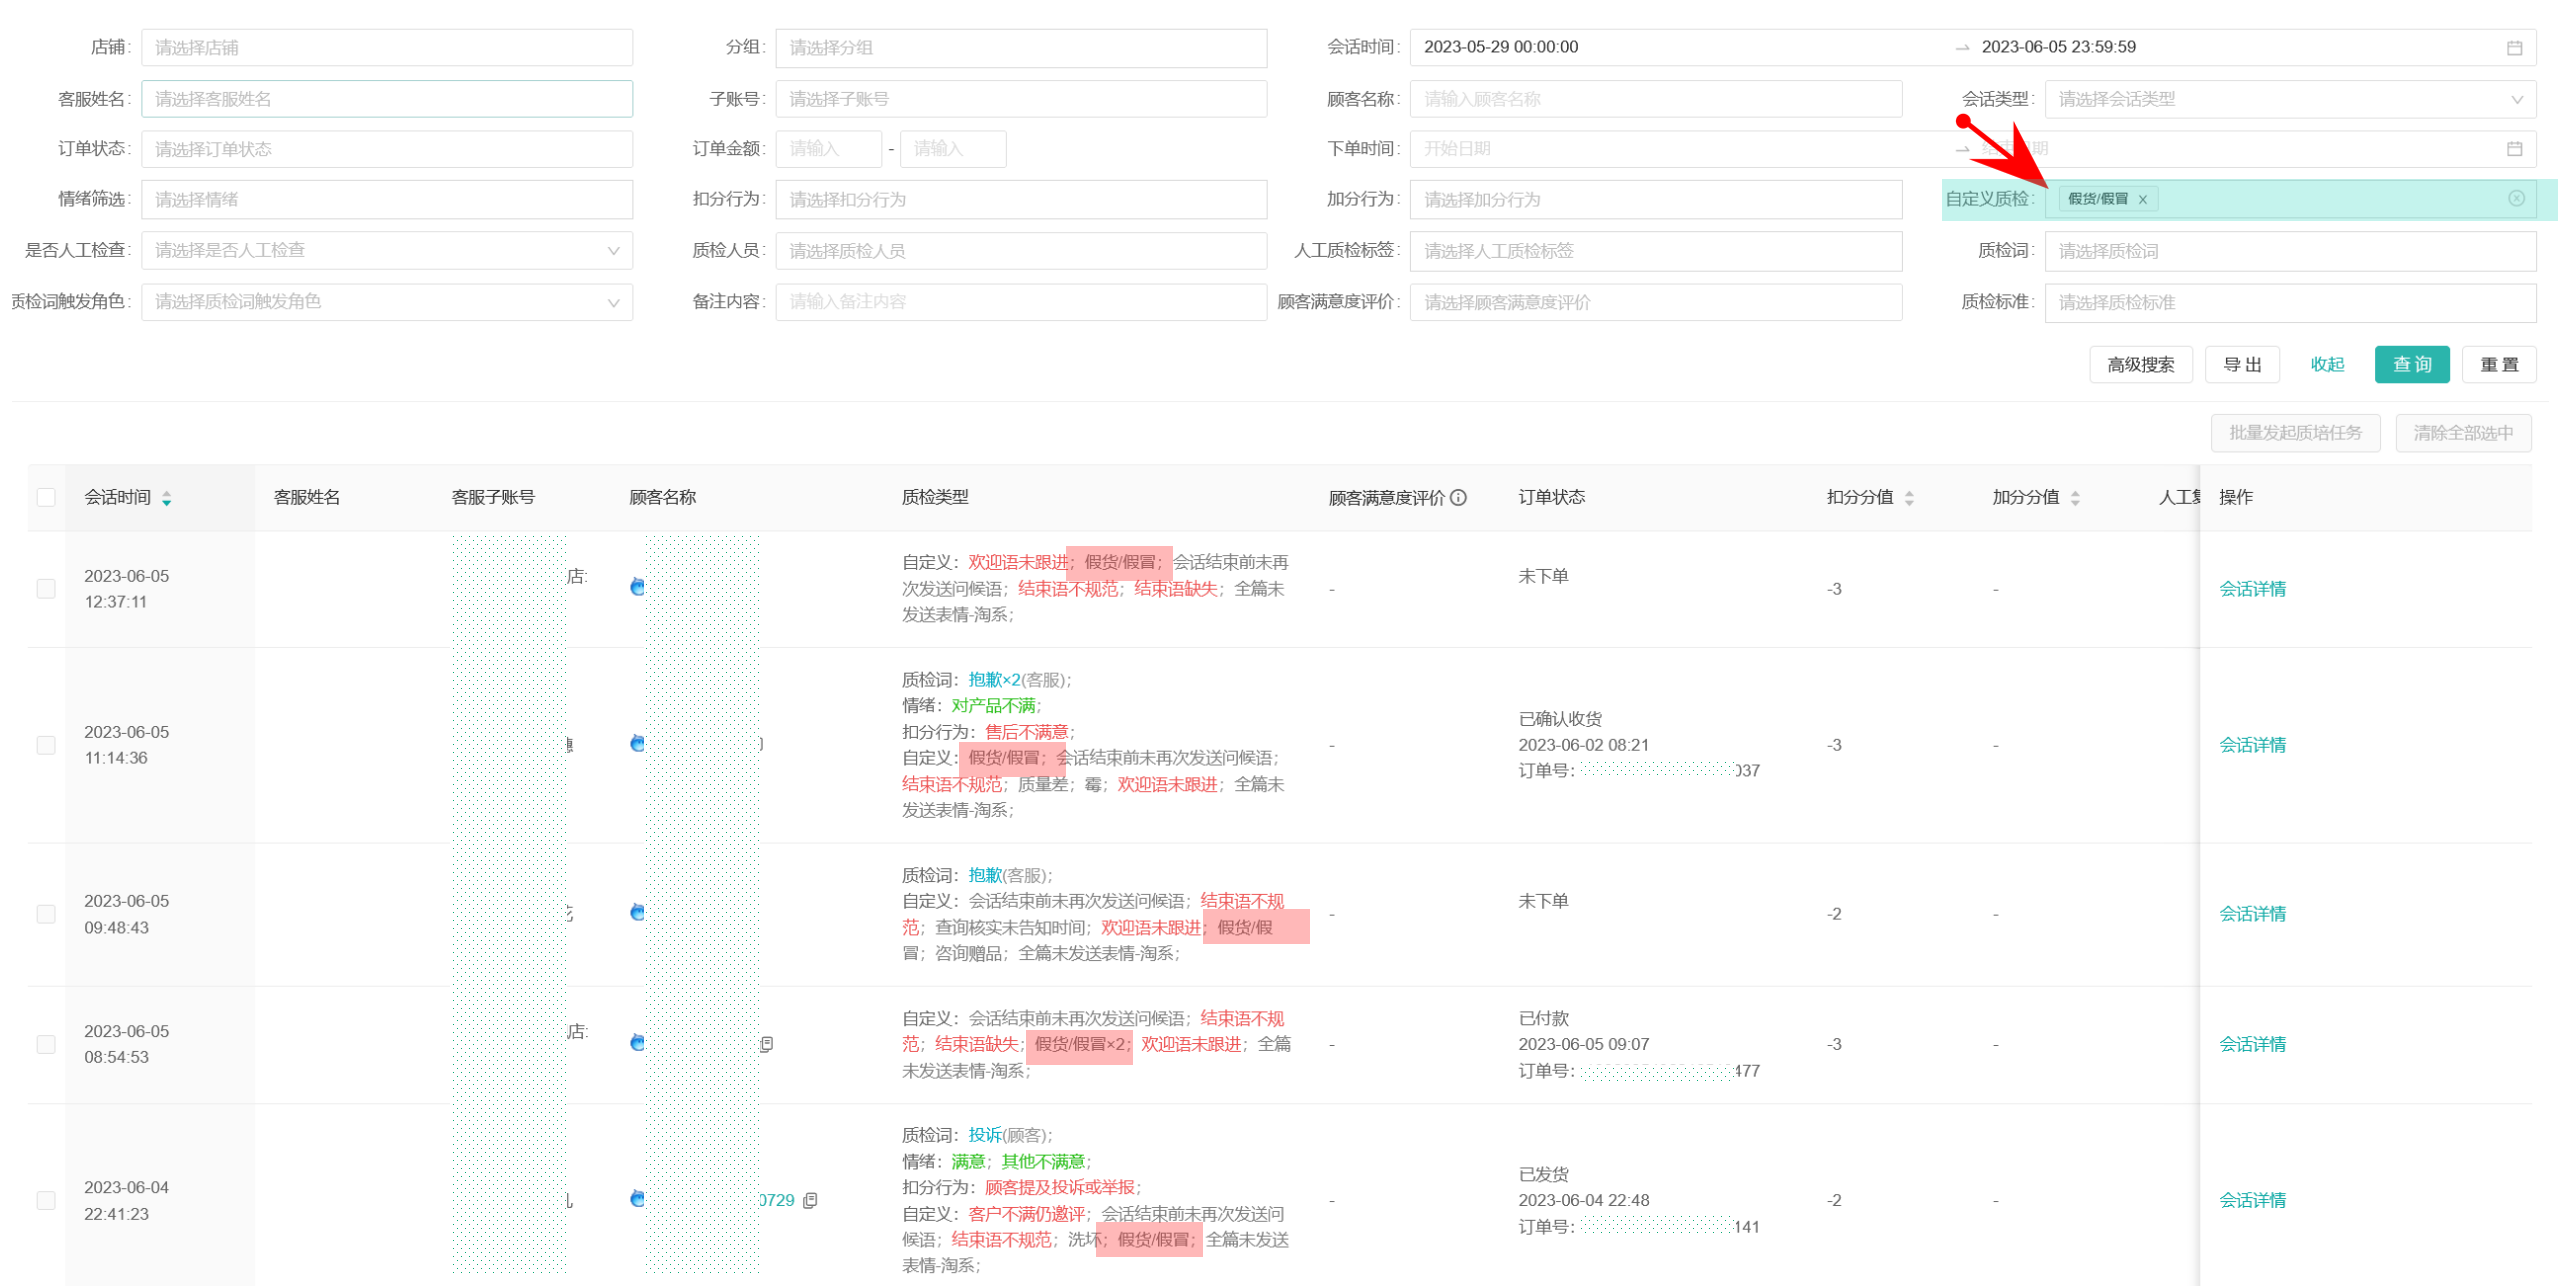The height and width of the screenshot is (1287, 2568).
Task: Open the 质检词触发角色 dropdown
Action: 387,302
